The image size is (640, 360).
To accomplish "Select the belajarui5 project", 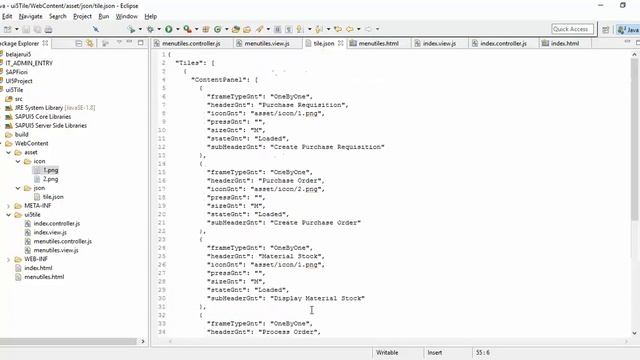I will (18, 54).
